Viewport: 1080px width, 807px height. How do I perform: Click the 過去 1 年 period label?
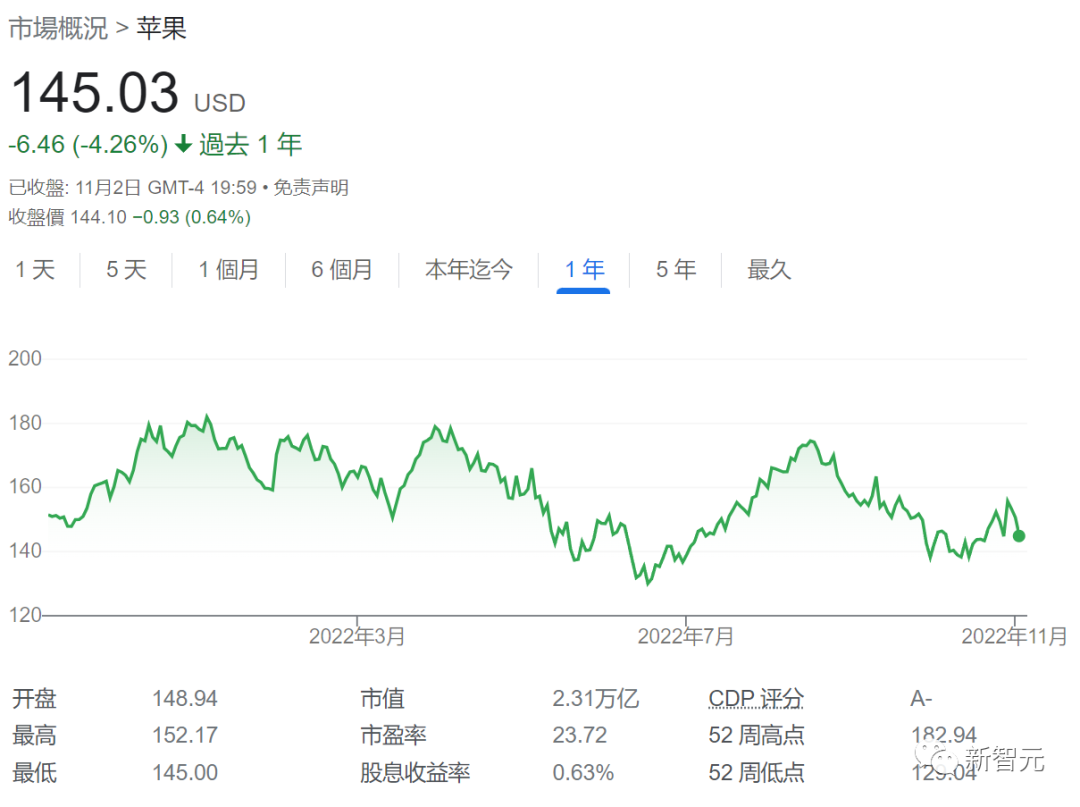(251, 145)
